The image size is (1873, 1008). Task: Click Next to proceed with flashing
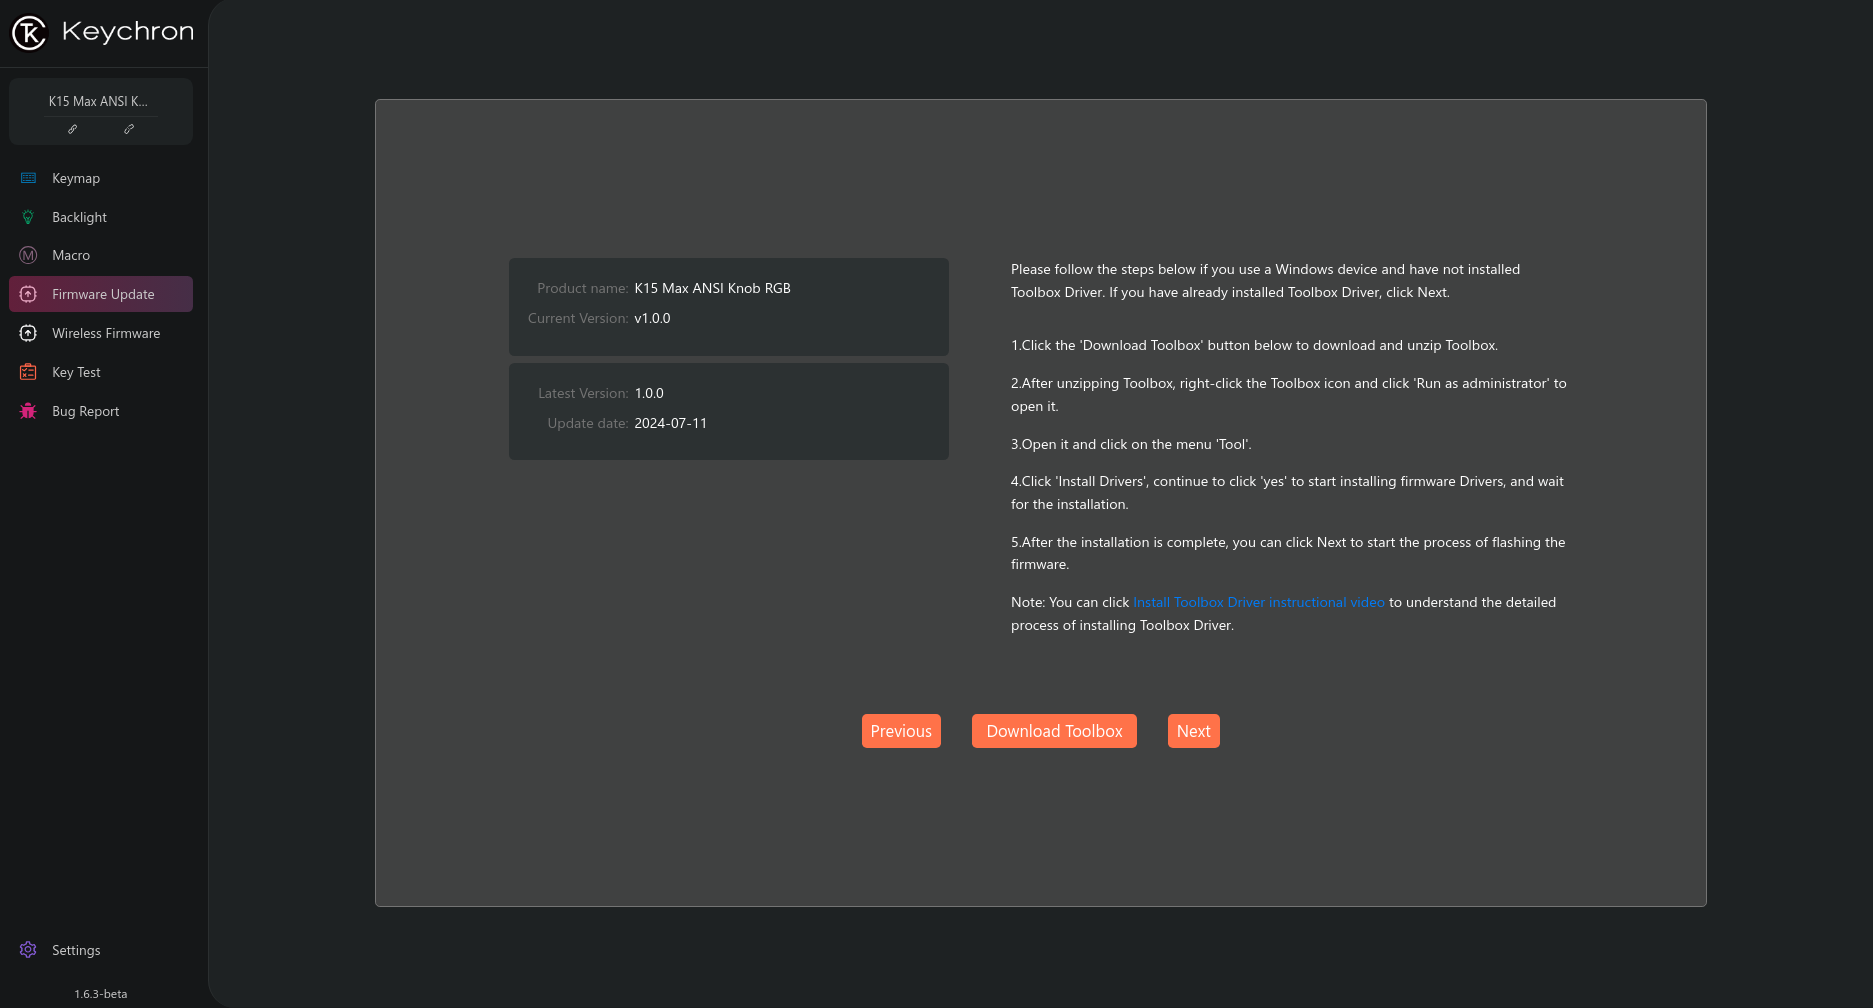tap(1194, 731)
